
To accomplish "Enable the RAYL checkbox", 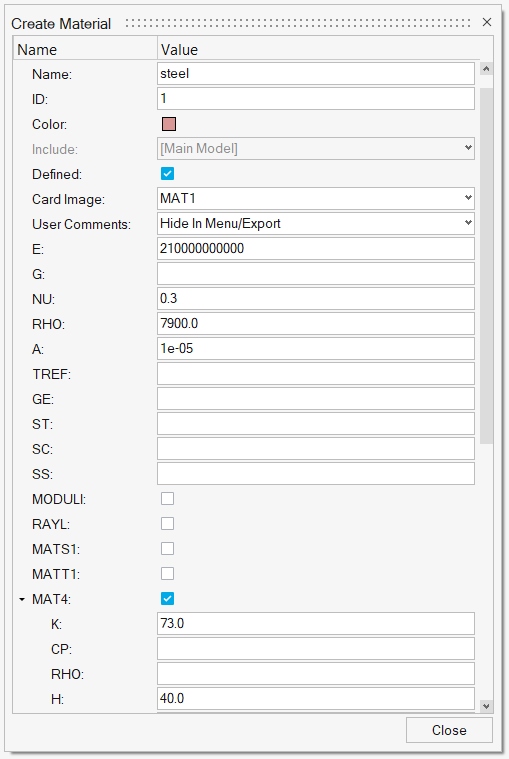I will click(x=167, y=524).
